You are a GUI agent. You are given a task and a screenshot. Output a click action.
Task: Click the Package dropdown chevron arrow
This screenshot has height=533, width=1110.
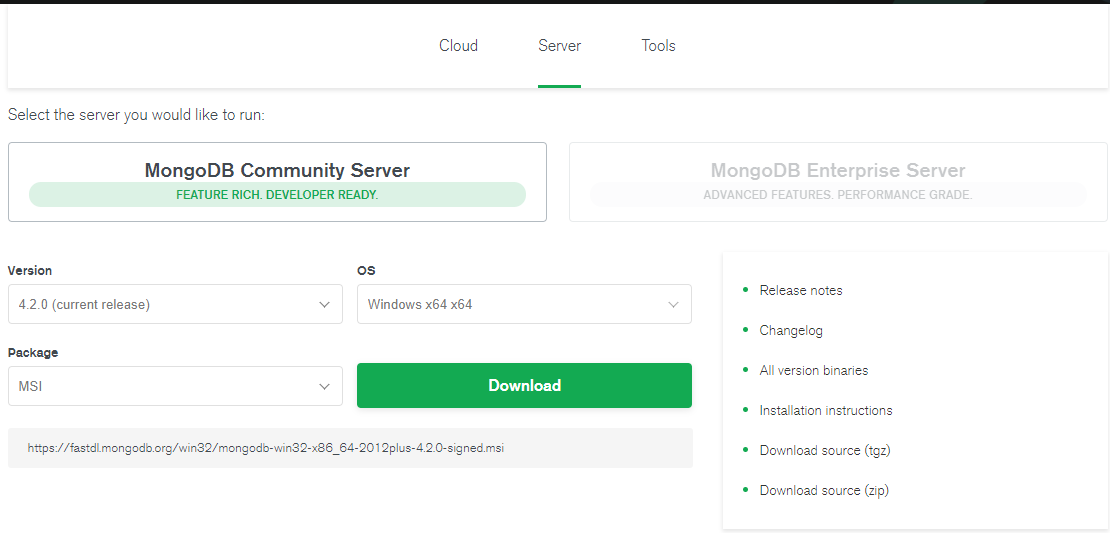coord(324,386)
